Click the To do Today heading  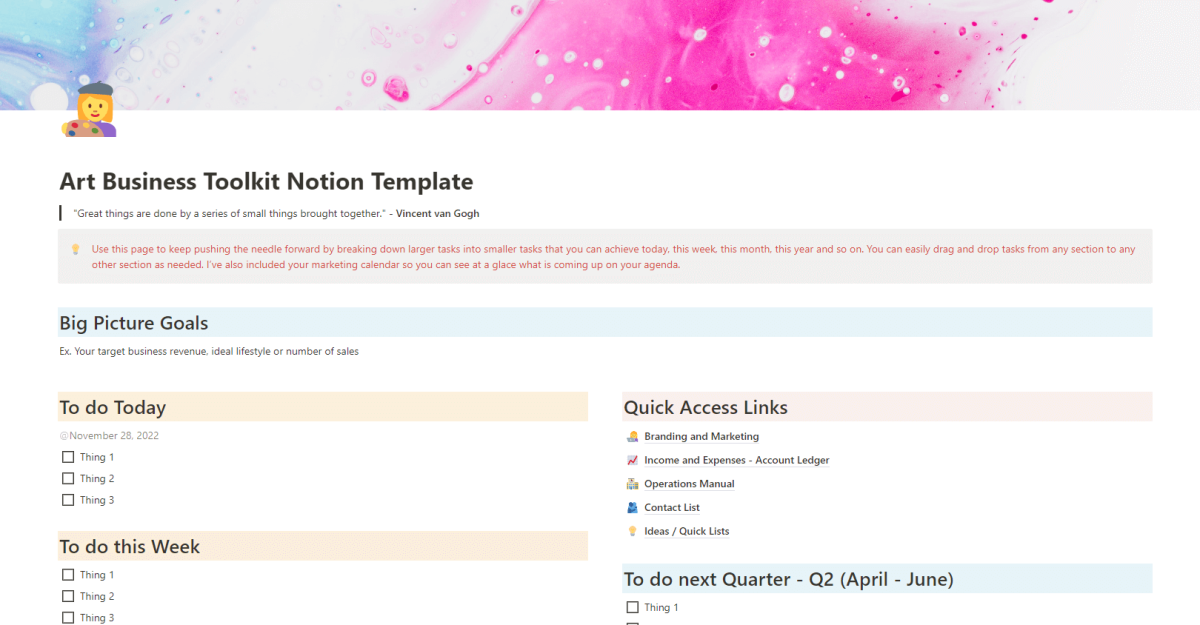[x=113, y=407]
